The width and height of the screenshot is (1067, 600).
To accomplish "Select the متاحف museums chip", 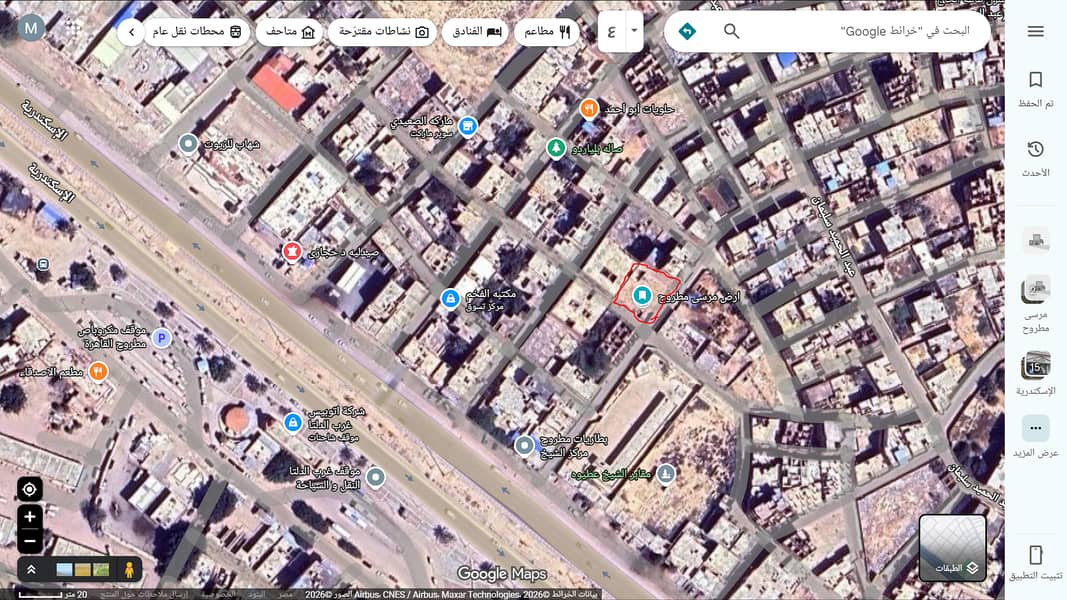I will click(x=290, y=32).
